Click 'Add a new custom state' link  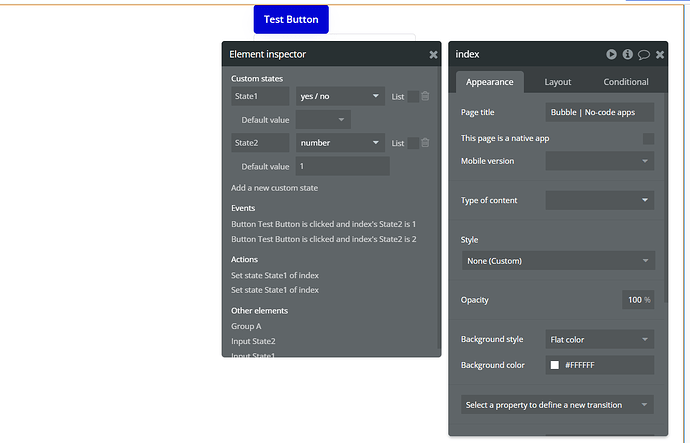274,188
